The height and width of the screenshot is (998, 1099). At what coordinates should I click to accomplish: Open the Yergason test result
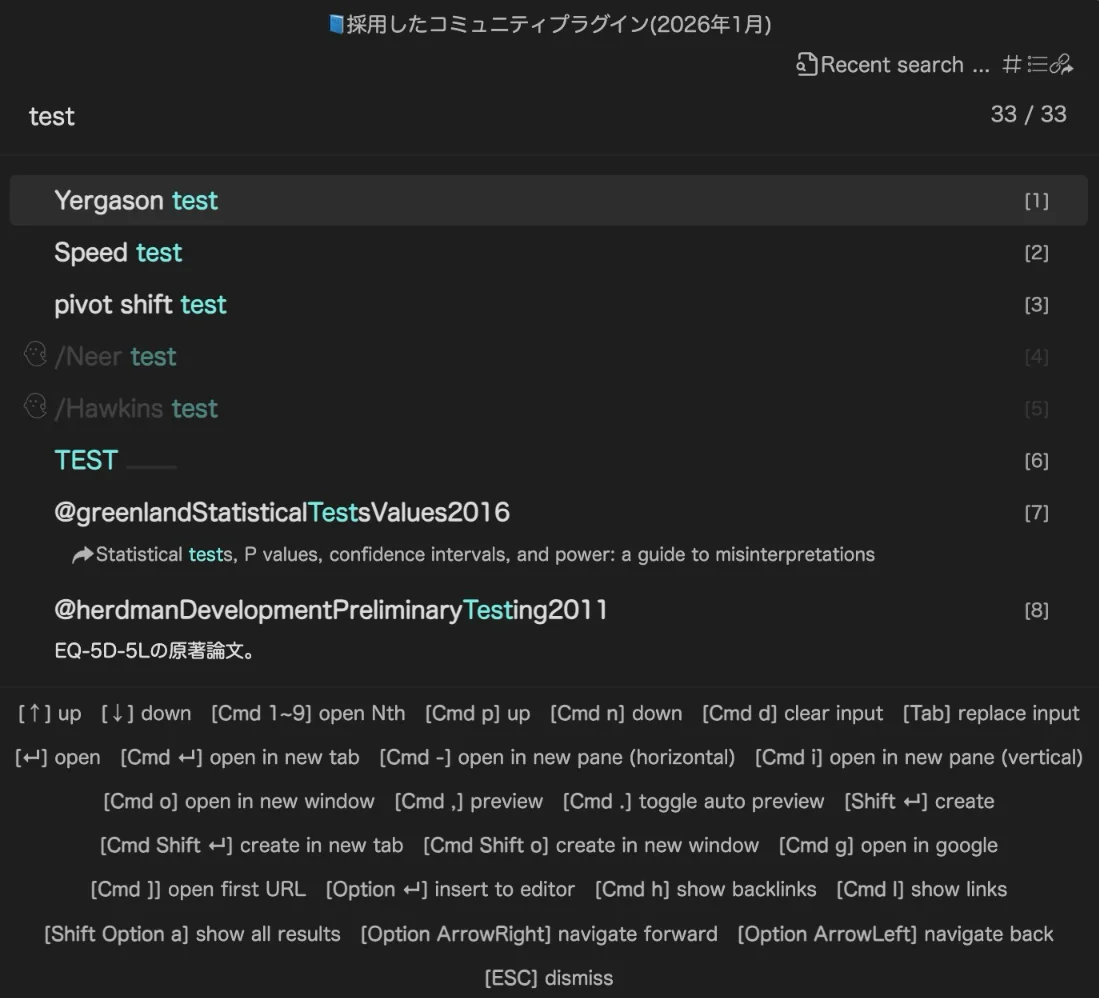(x=136, y=201)
